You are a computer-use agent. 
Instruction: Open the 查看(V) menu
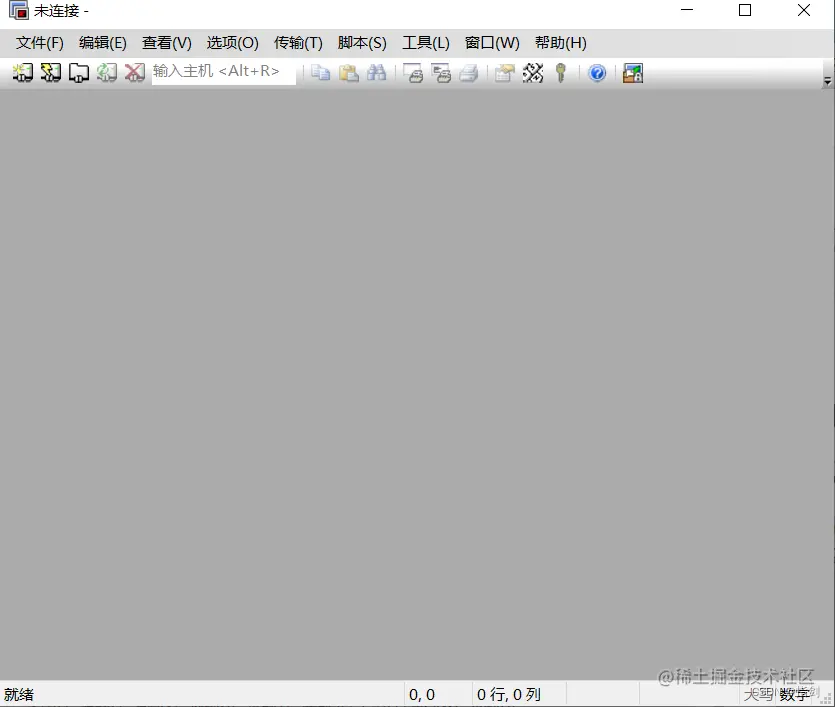[167, 43]
